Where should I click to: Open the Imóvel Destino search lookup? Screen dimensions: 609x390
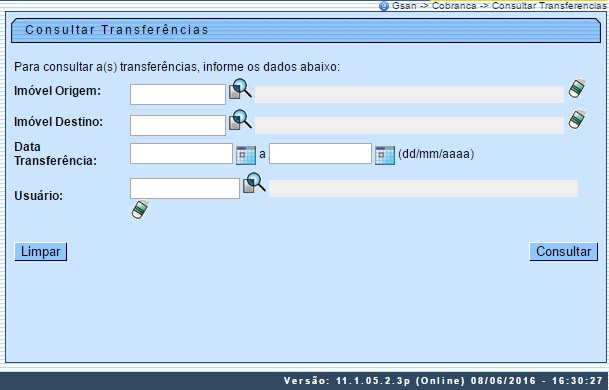pos(240,120)
